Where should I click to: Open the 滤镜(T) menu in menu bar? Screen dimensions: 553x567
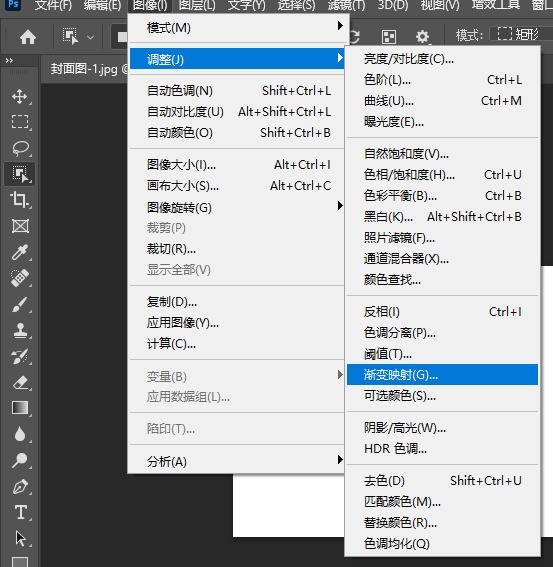(346, 5)
